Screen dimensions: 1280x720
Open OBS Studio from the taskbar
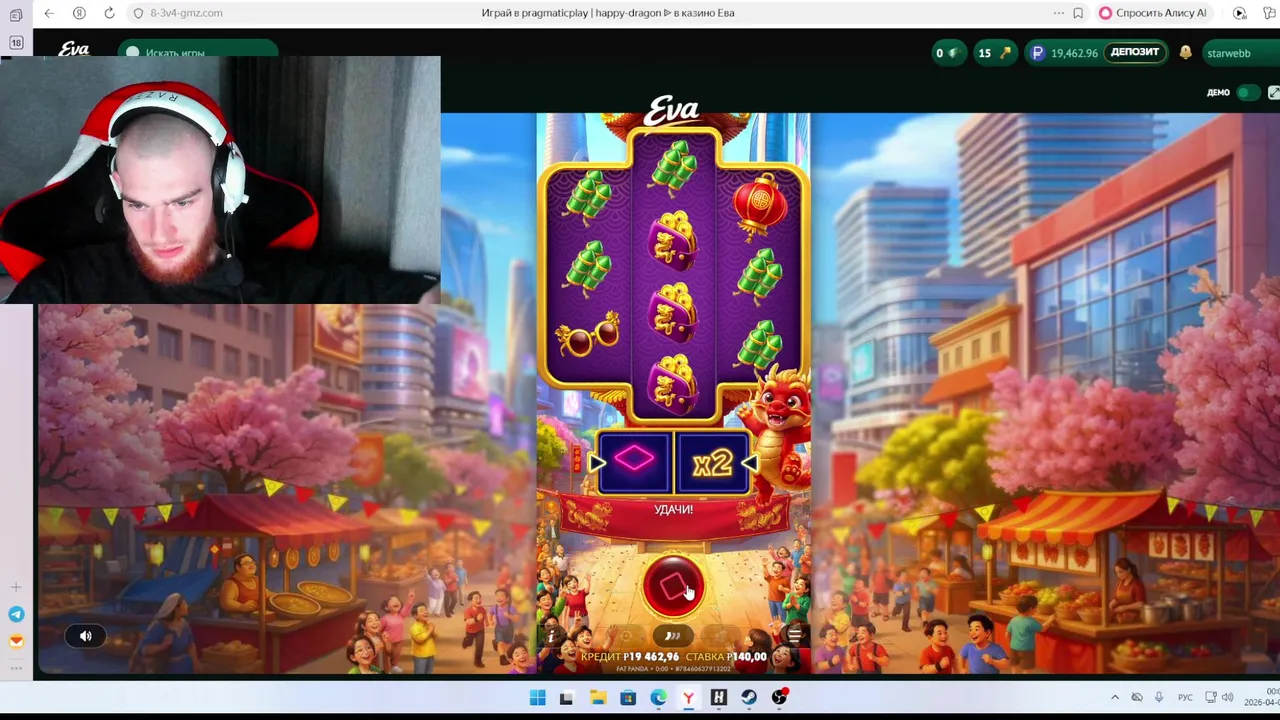click(780, 697)
